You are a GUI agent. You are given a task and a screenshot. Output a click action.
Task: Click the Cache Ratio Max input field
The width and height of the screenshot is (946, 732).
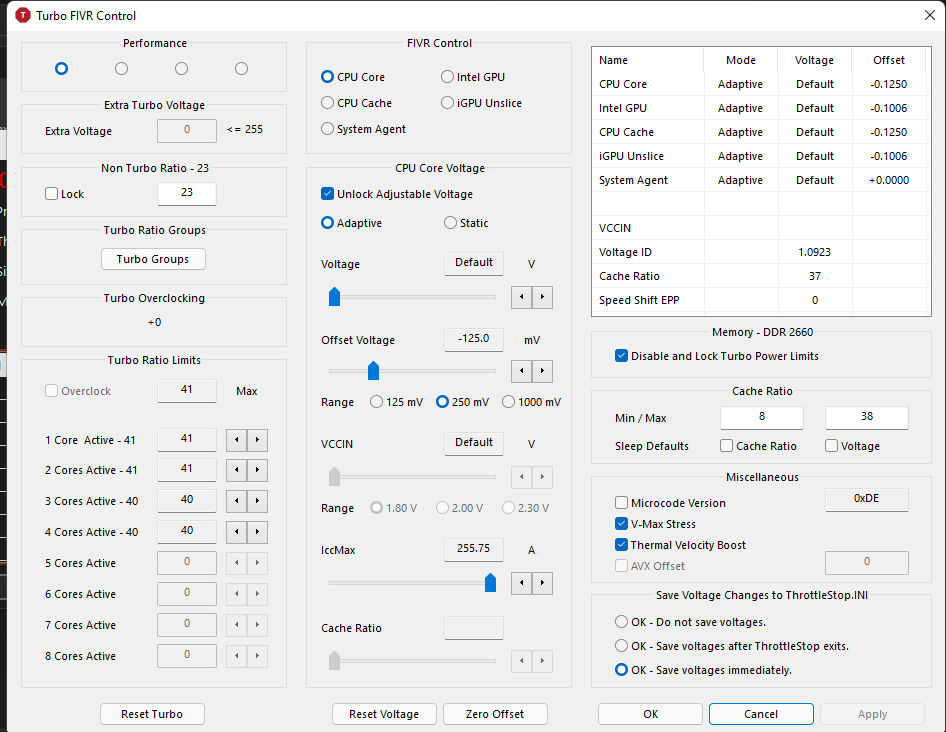click(867, 417)
